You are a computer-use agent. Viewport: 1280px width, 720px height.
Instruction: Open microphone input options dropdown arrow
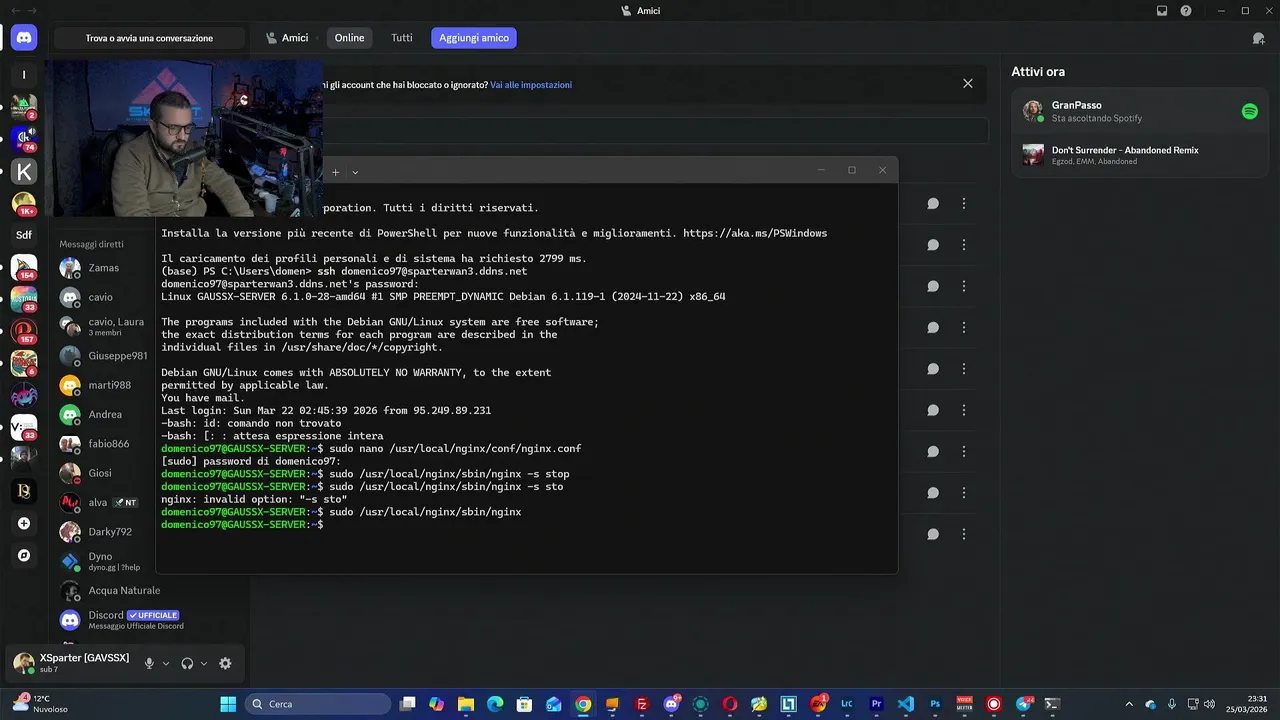166,663
